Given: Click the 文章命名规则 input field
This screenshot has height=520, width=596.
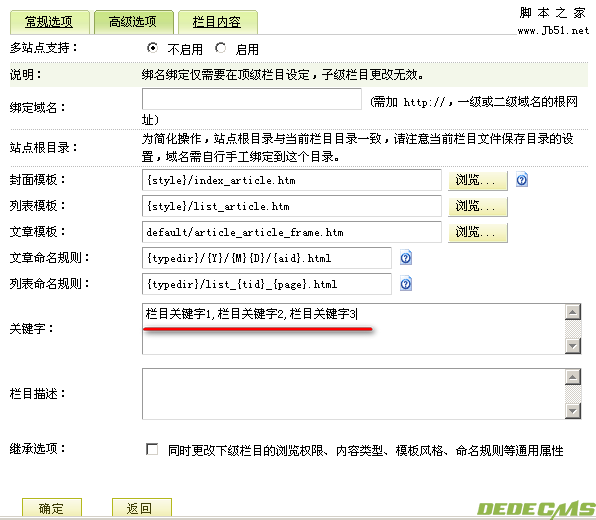Looking at the screenshot, I should 266,258.
